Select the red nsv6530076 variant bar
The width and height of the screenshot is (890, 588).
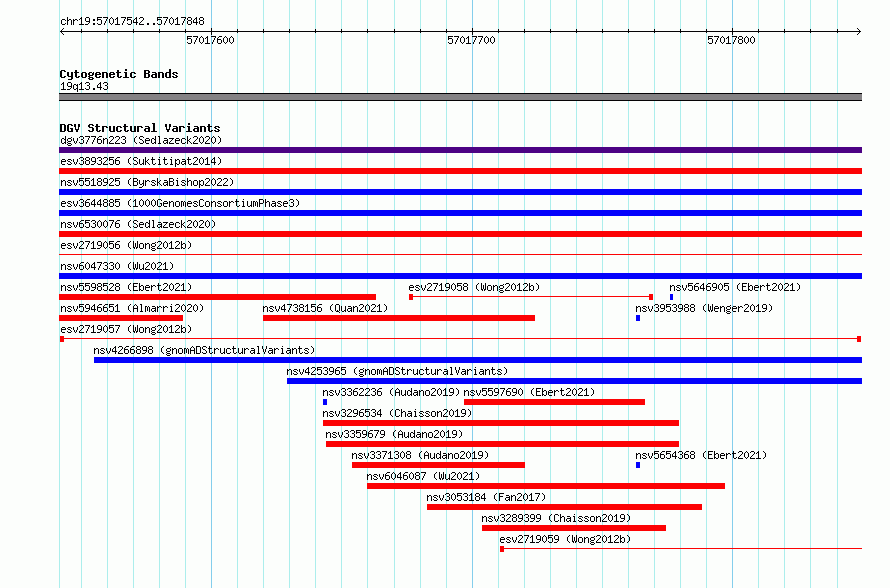(460, 234)
